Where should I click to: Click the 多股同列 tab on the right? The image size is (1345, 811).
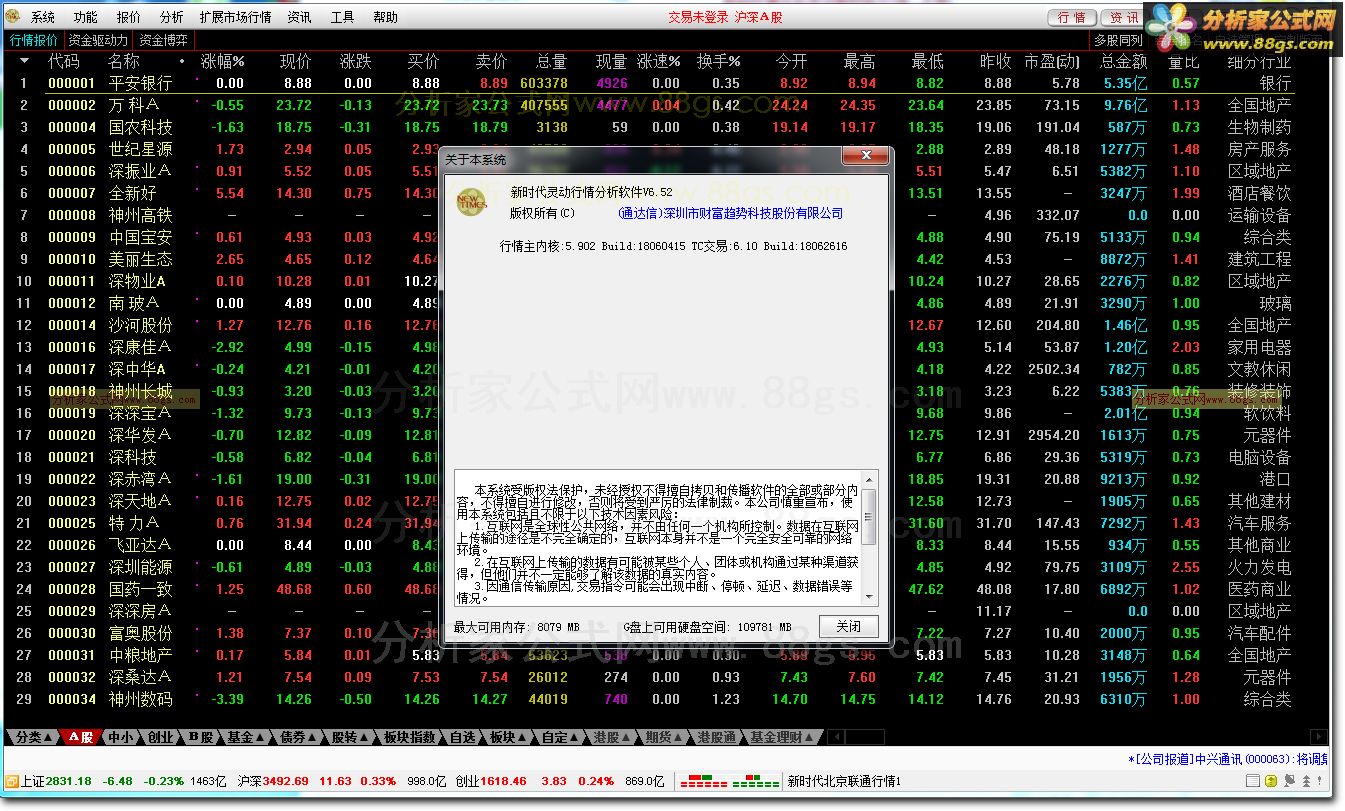click(1117, 40)
